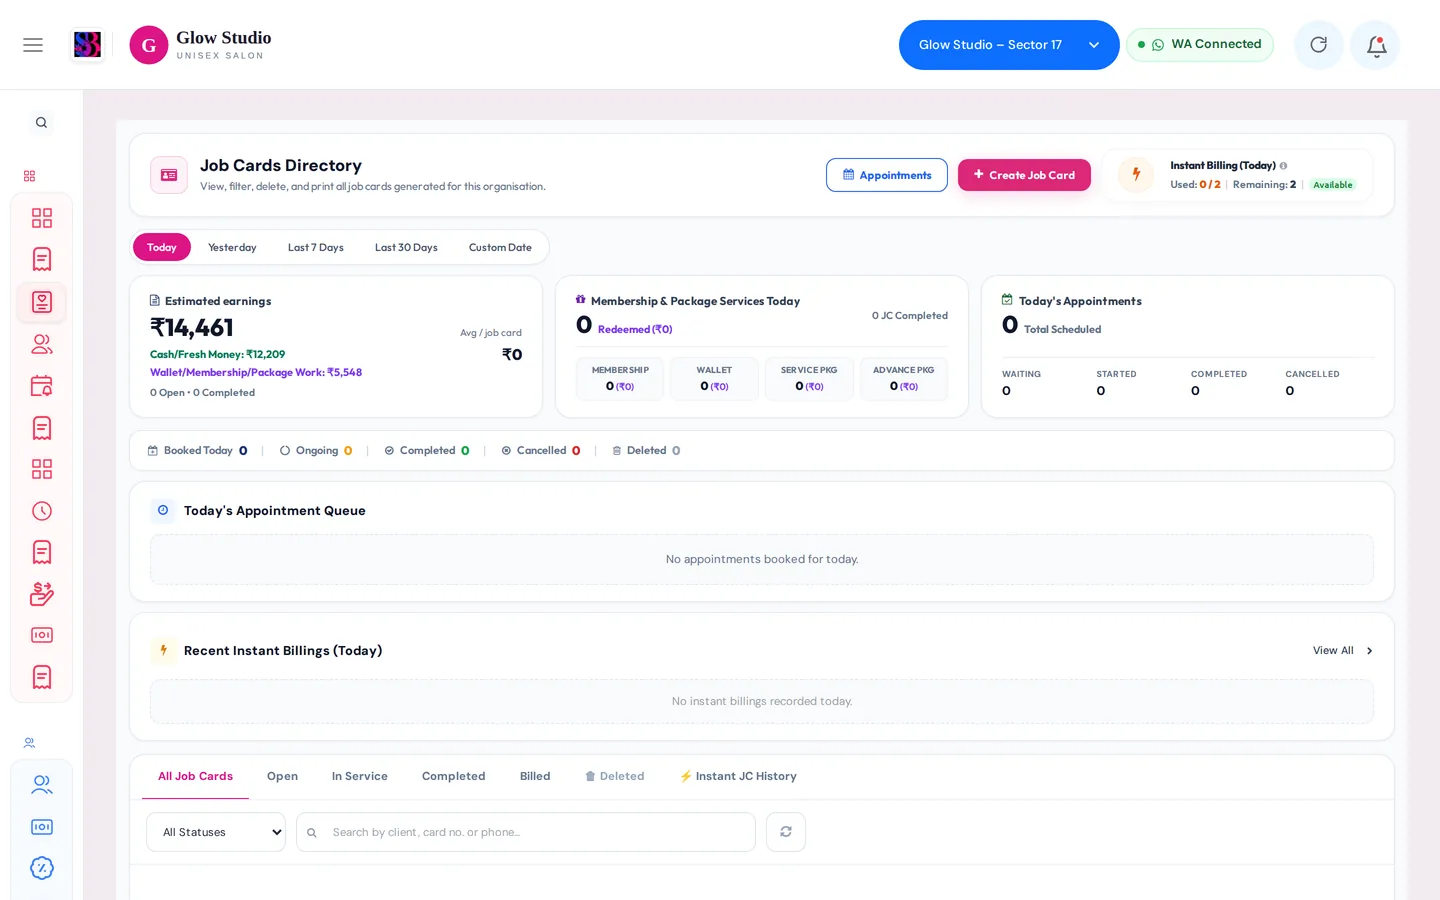Click the refresh icon in top header
This screenshot has height=900, width=1440.
click(x=1319, y=45)
